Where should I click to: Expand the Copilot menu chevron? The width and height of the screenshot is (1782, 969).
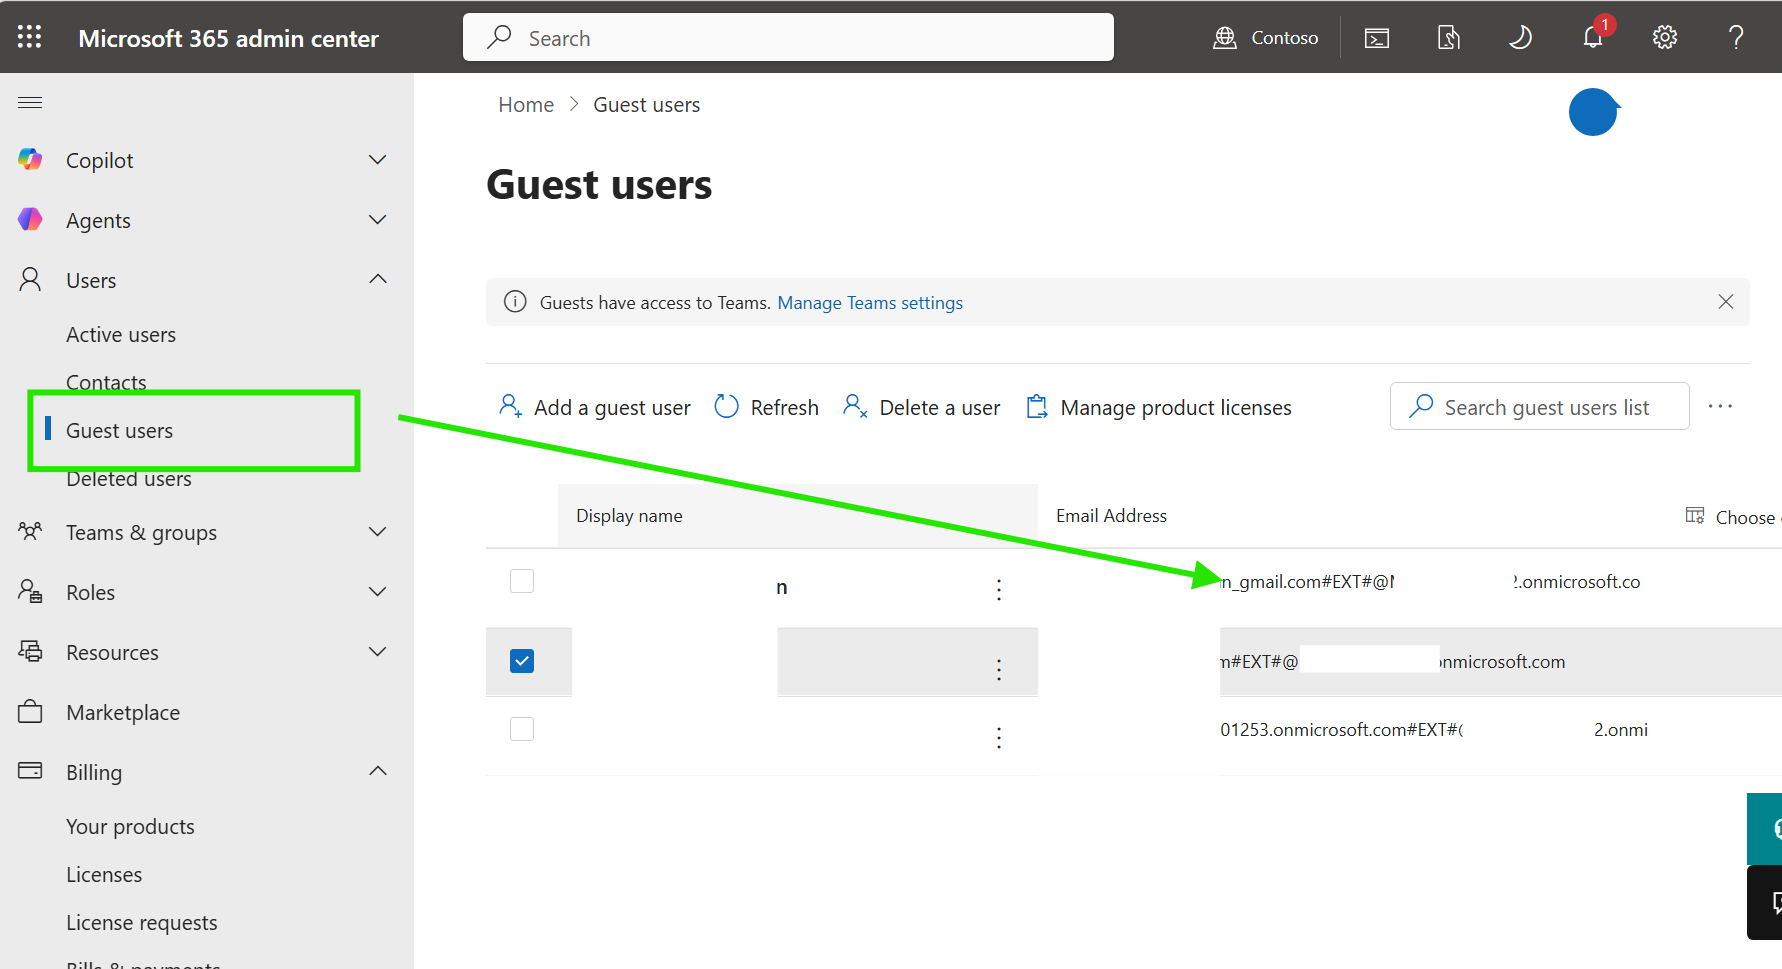point(378,160)
